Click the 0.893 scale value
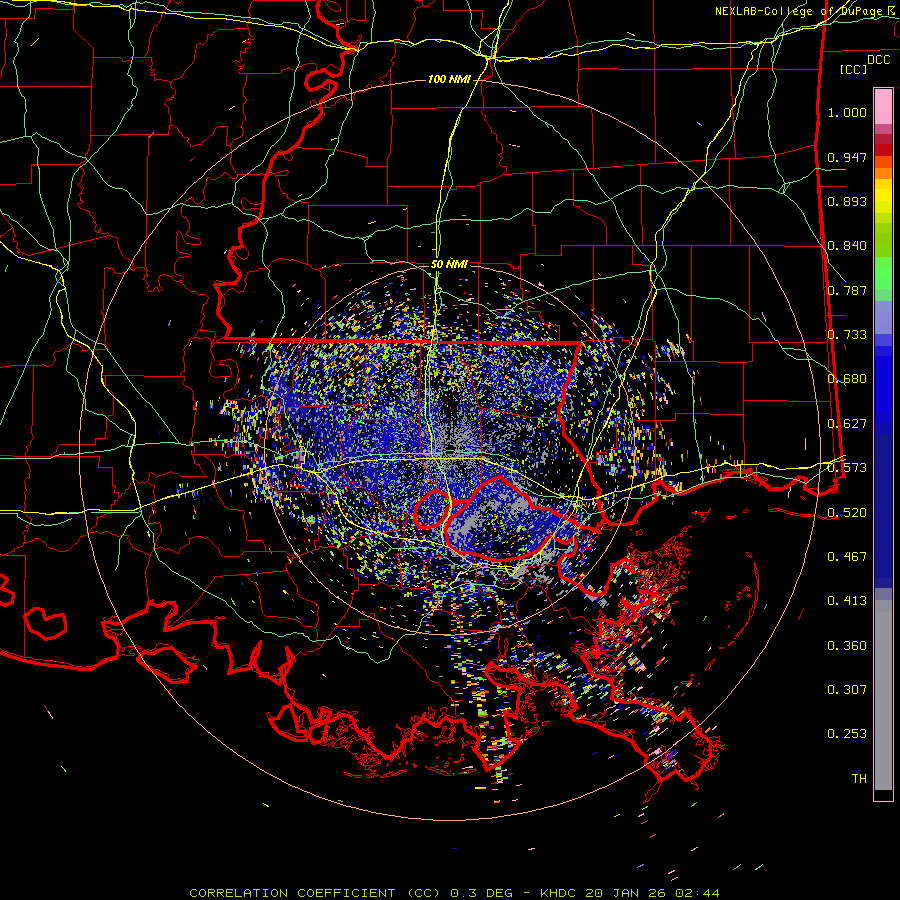The image size is (900, 900). click(x=847, y=201)
